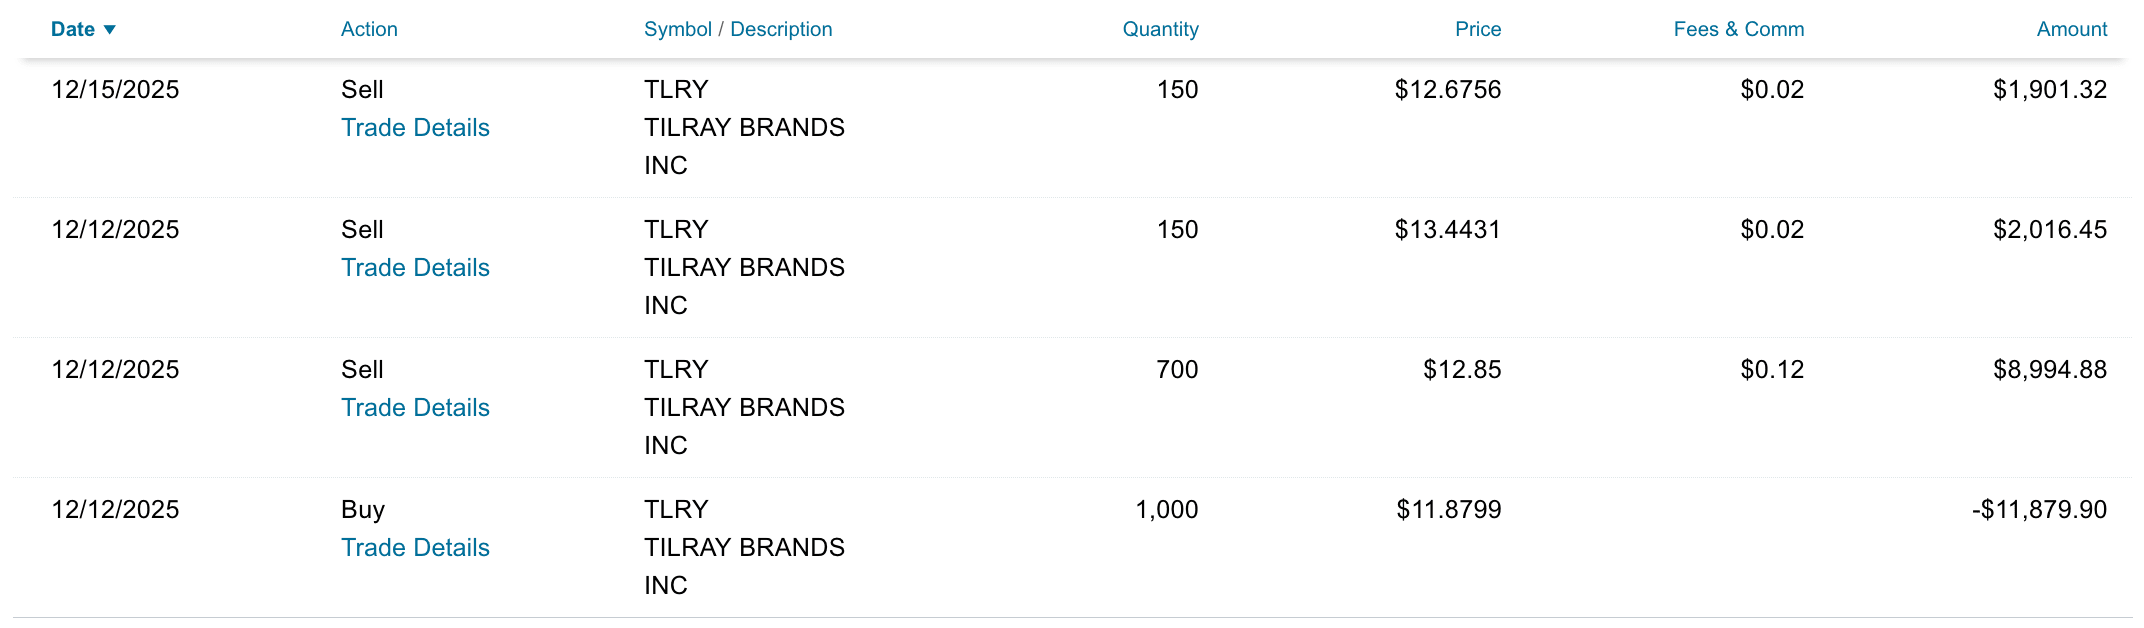This screenshot has width=2144, height=628.
Task: Sort by the Action column header
Action: point(369,30)
